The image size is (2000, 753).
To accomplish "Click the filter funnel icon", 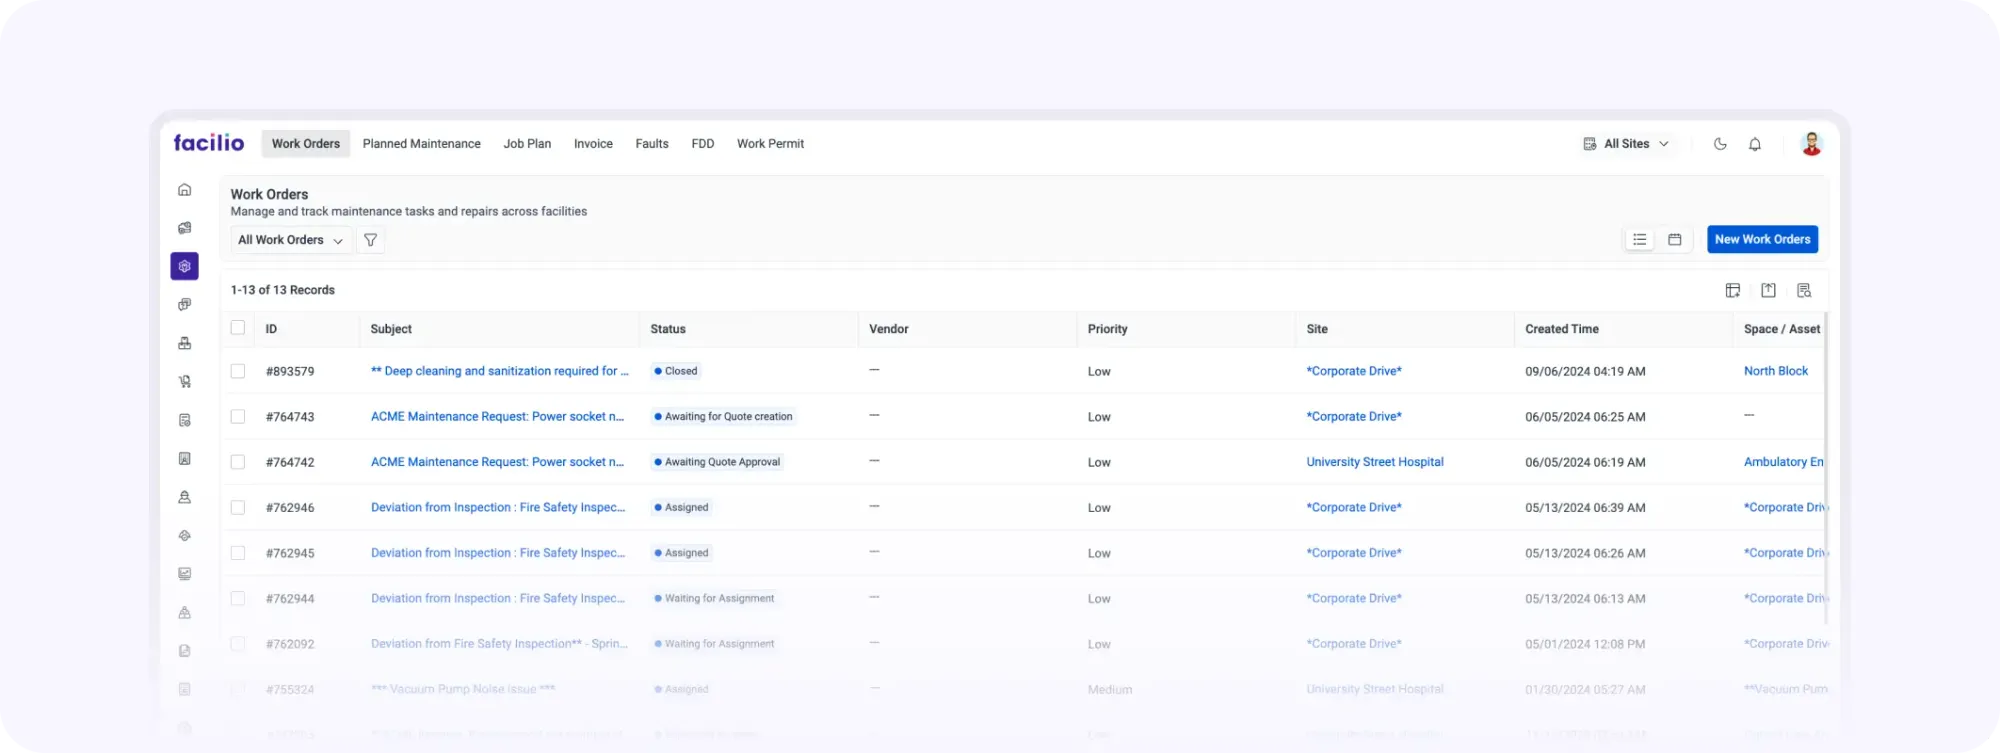I will pyautogui.click(x=370, y=240).
